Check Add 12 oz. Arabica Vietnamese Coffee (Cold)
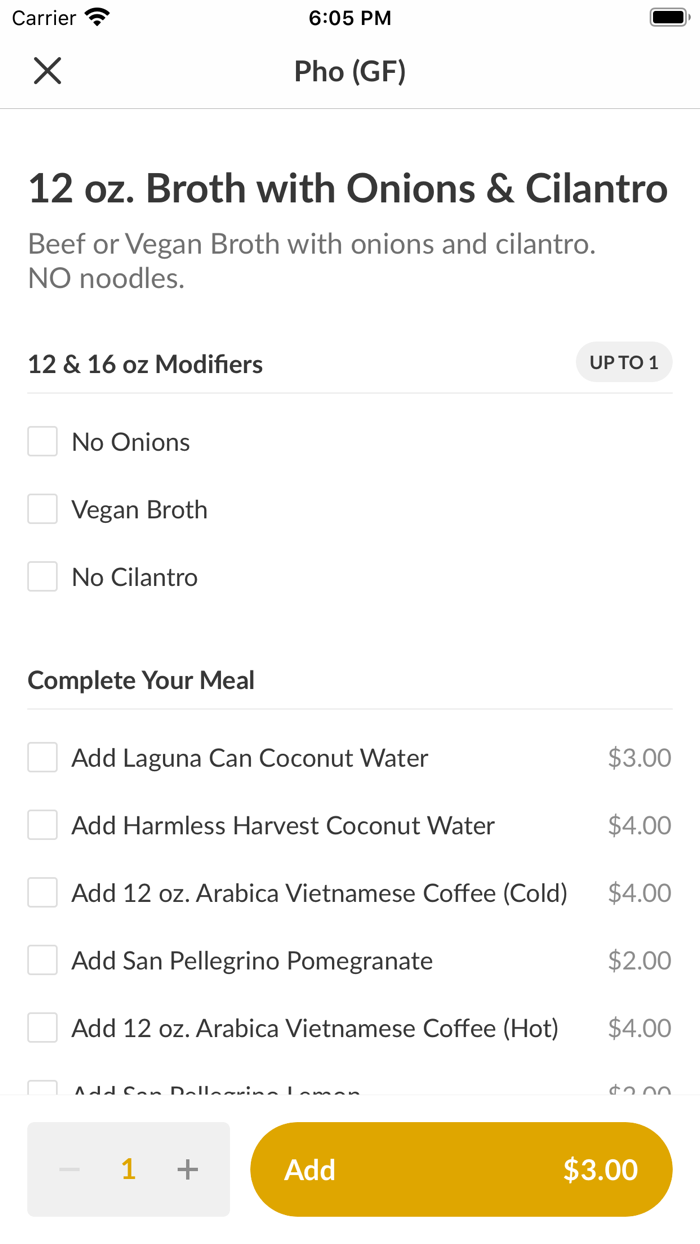 click(x=41, y=892)
